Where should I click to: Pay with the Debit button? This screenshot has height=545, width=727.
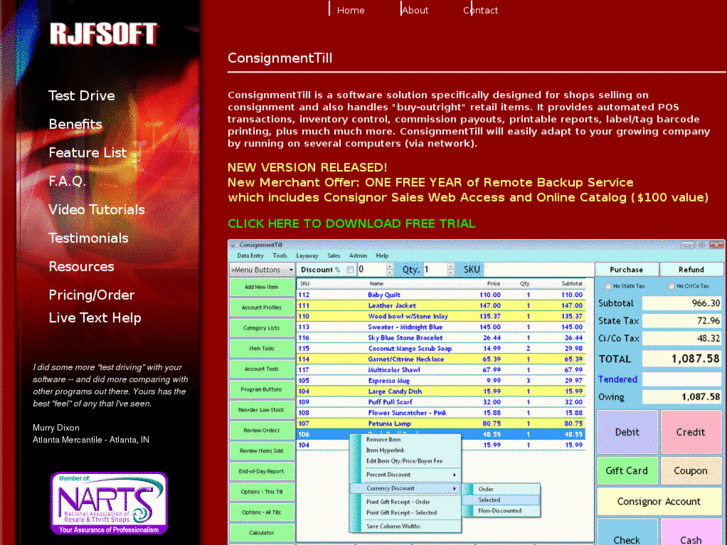coord(627,432)
